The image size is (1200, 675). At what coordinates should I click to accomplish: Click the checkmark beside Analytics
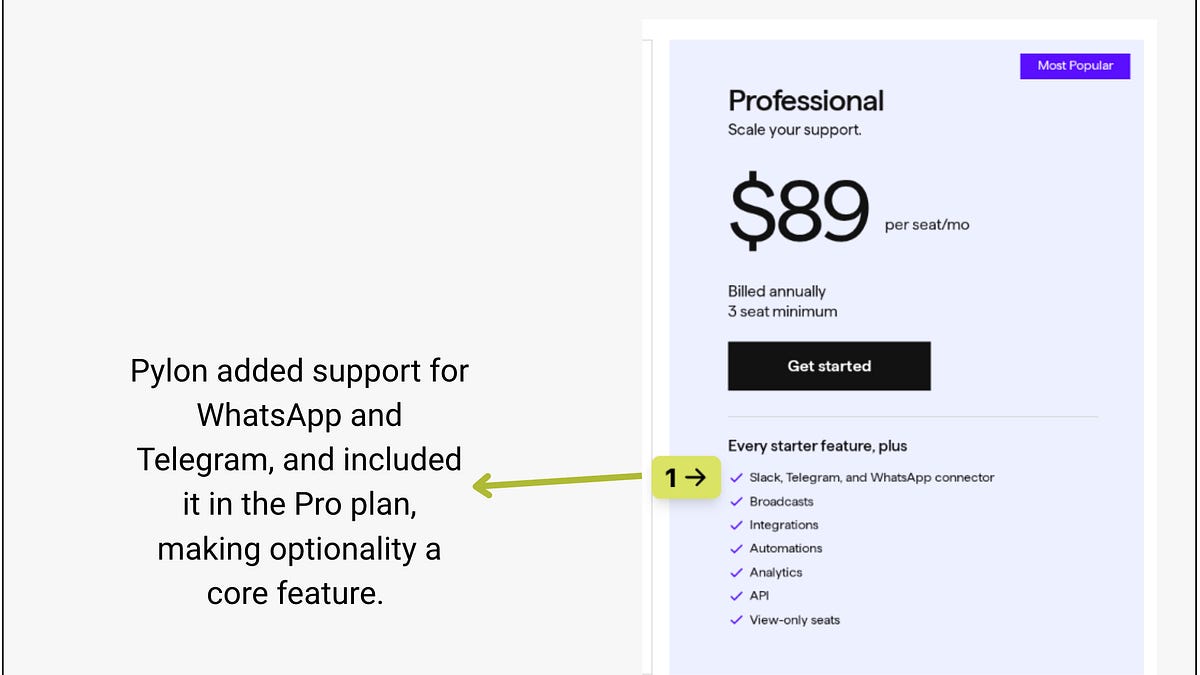pyautogui.click(x=735, y=572)
